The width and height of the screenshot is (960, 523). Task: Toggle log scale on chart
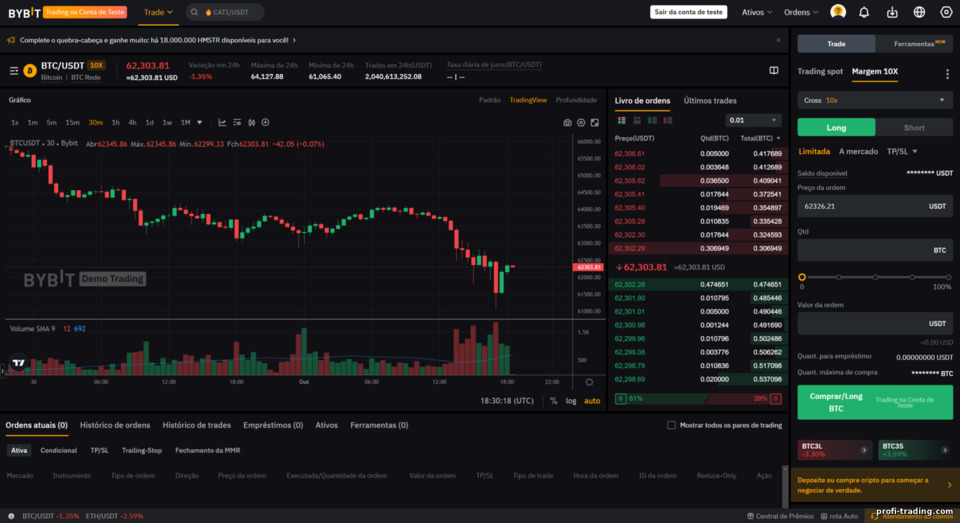tap(571, 401)
